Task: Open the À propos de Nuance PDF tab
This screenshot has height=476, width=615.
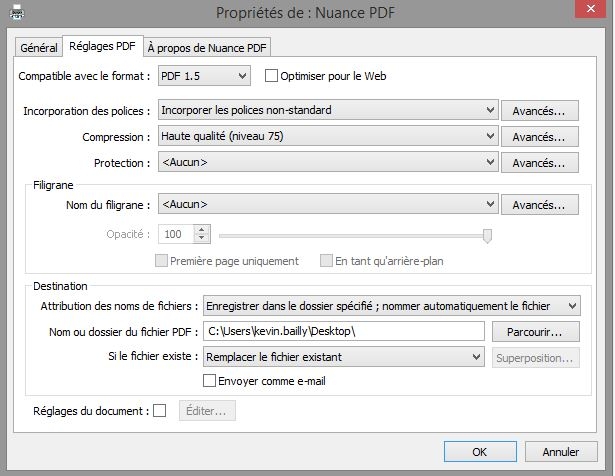Action: (207, 48)
